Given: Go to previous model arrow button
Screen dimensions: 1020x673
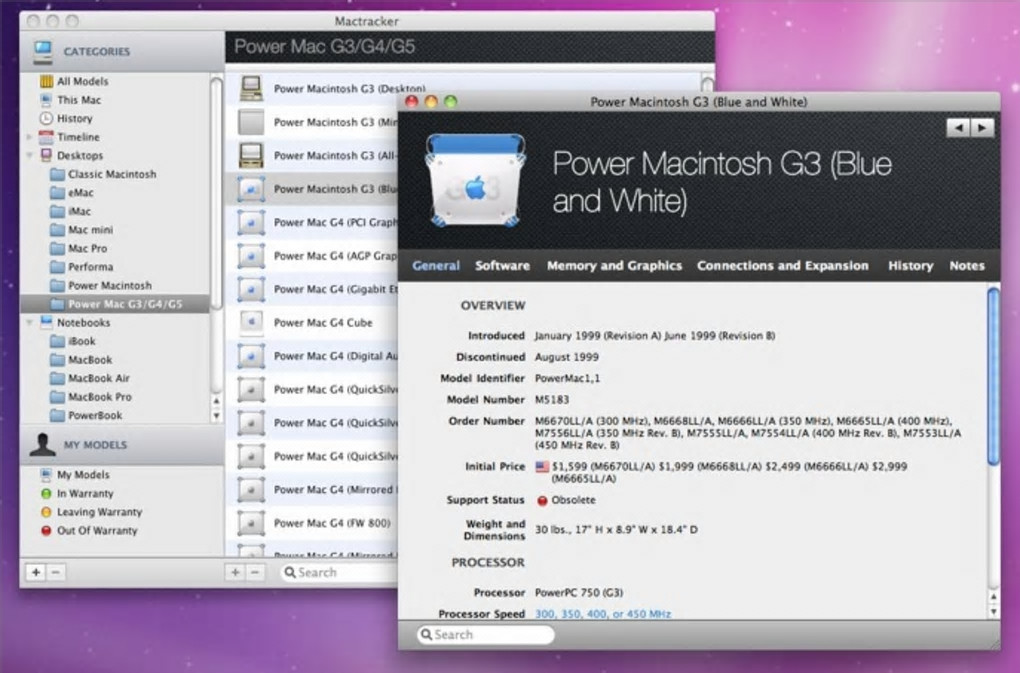Looking at the screenshot, I should pos(958,128).
